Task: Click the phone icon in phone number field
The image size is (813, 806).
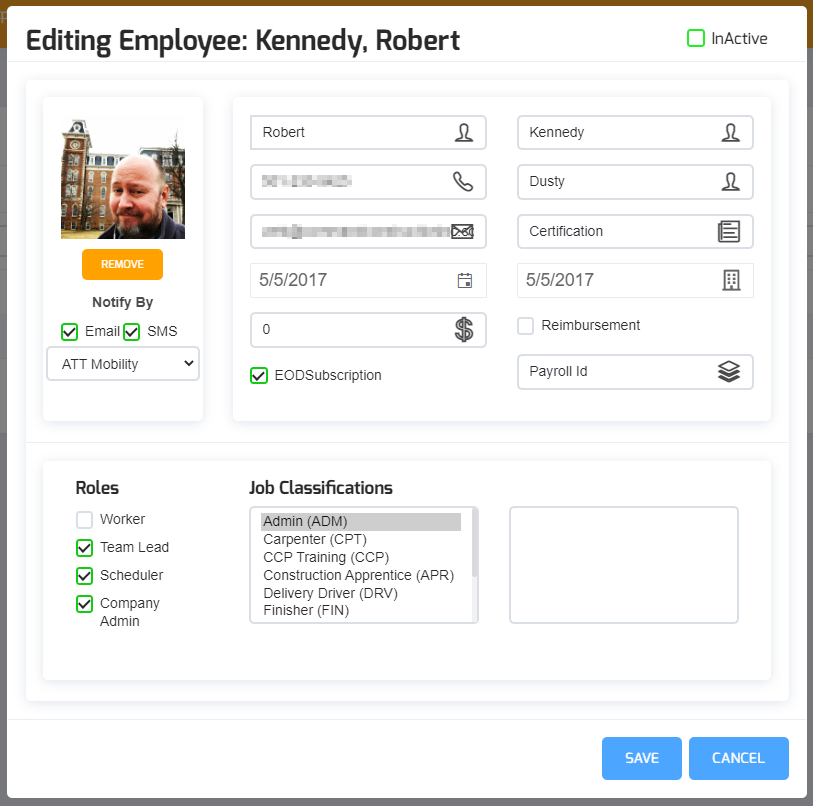Action: (463, 182)
